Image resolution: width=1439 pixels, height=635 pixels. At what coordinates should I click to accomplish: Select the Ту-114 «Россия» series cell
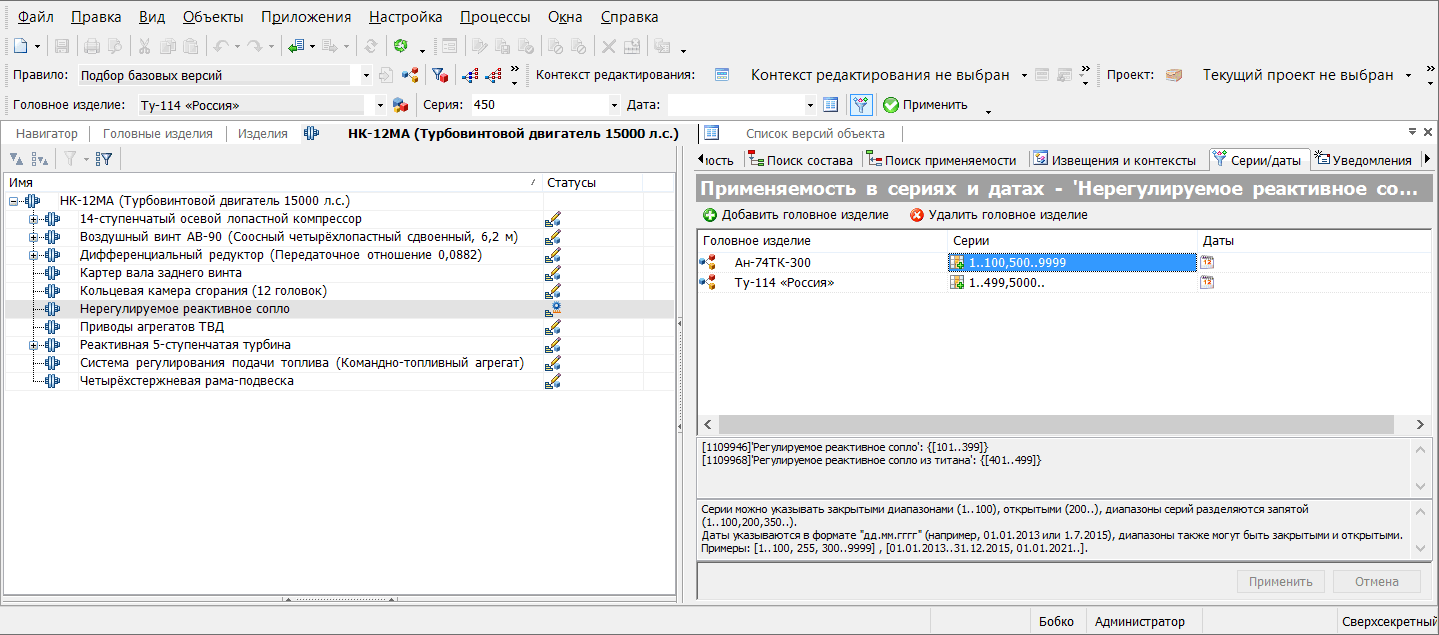click(1070, 283)
